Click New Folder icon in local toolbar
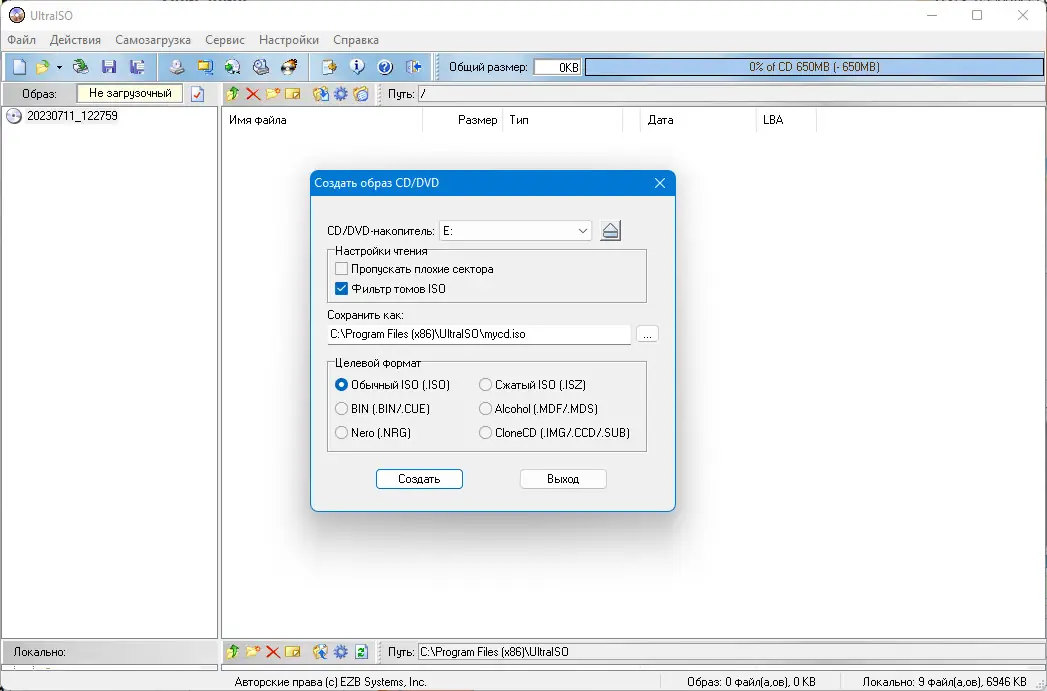Viewport: 1047px width, 691px height. coord(252,652)
